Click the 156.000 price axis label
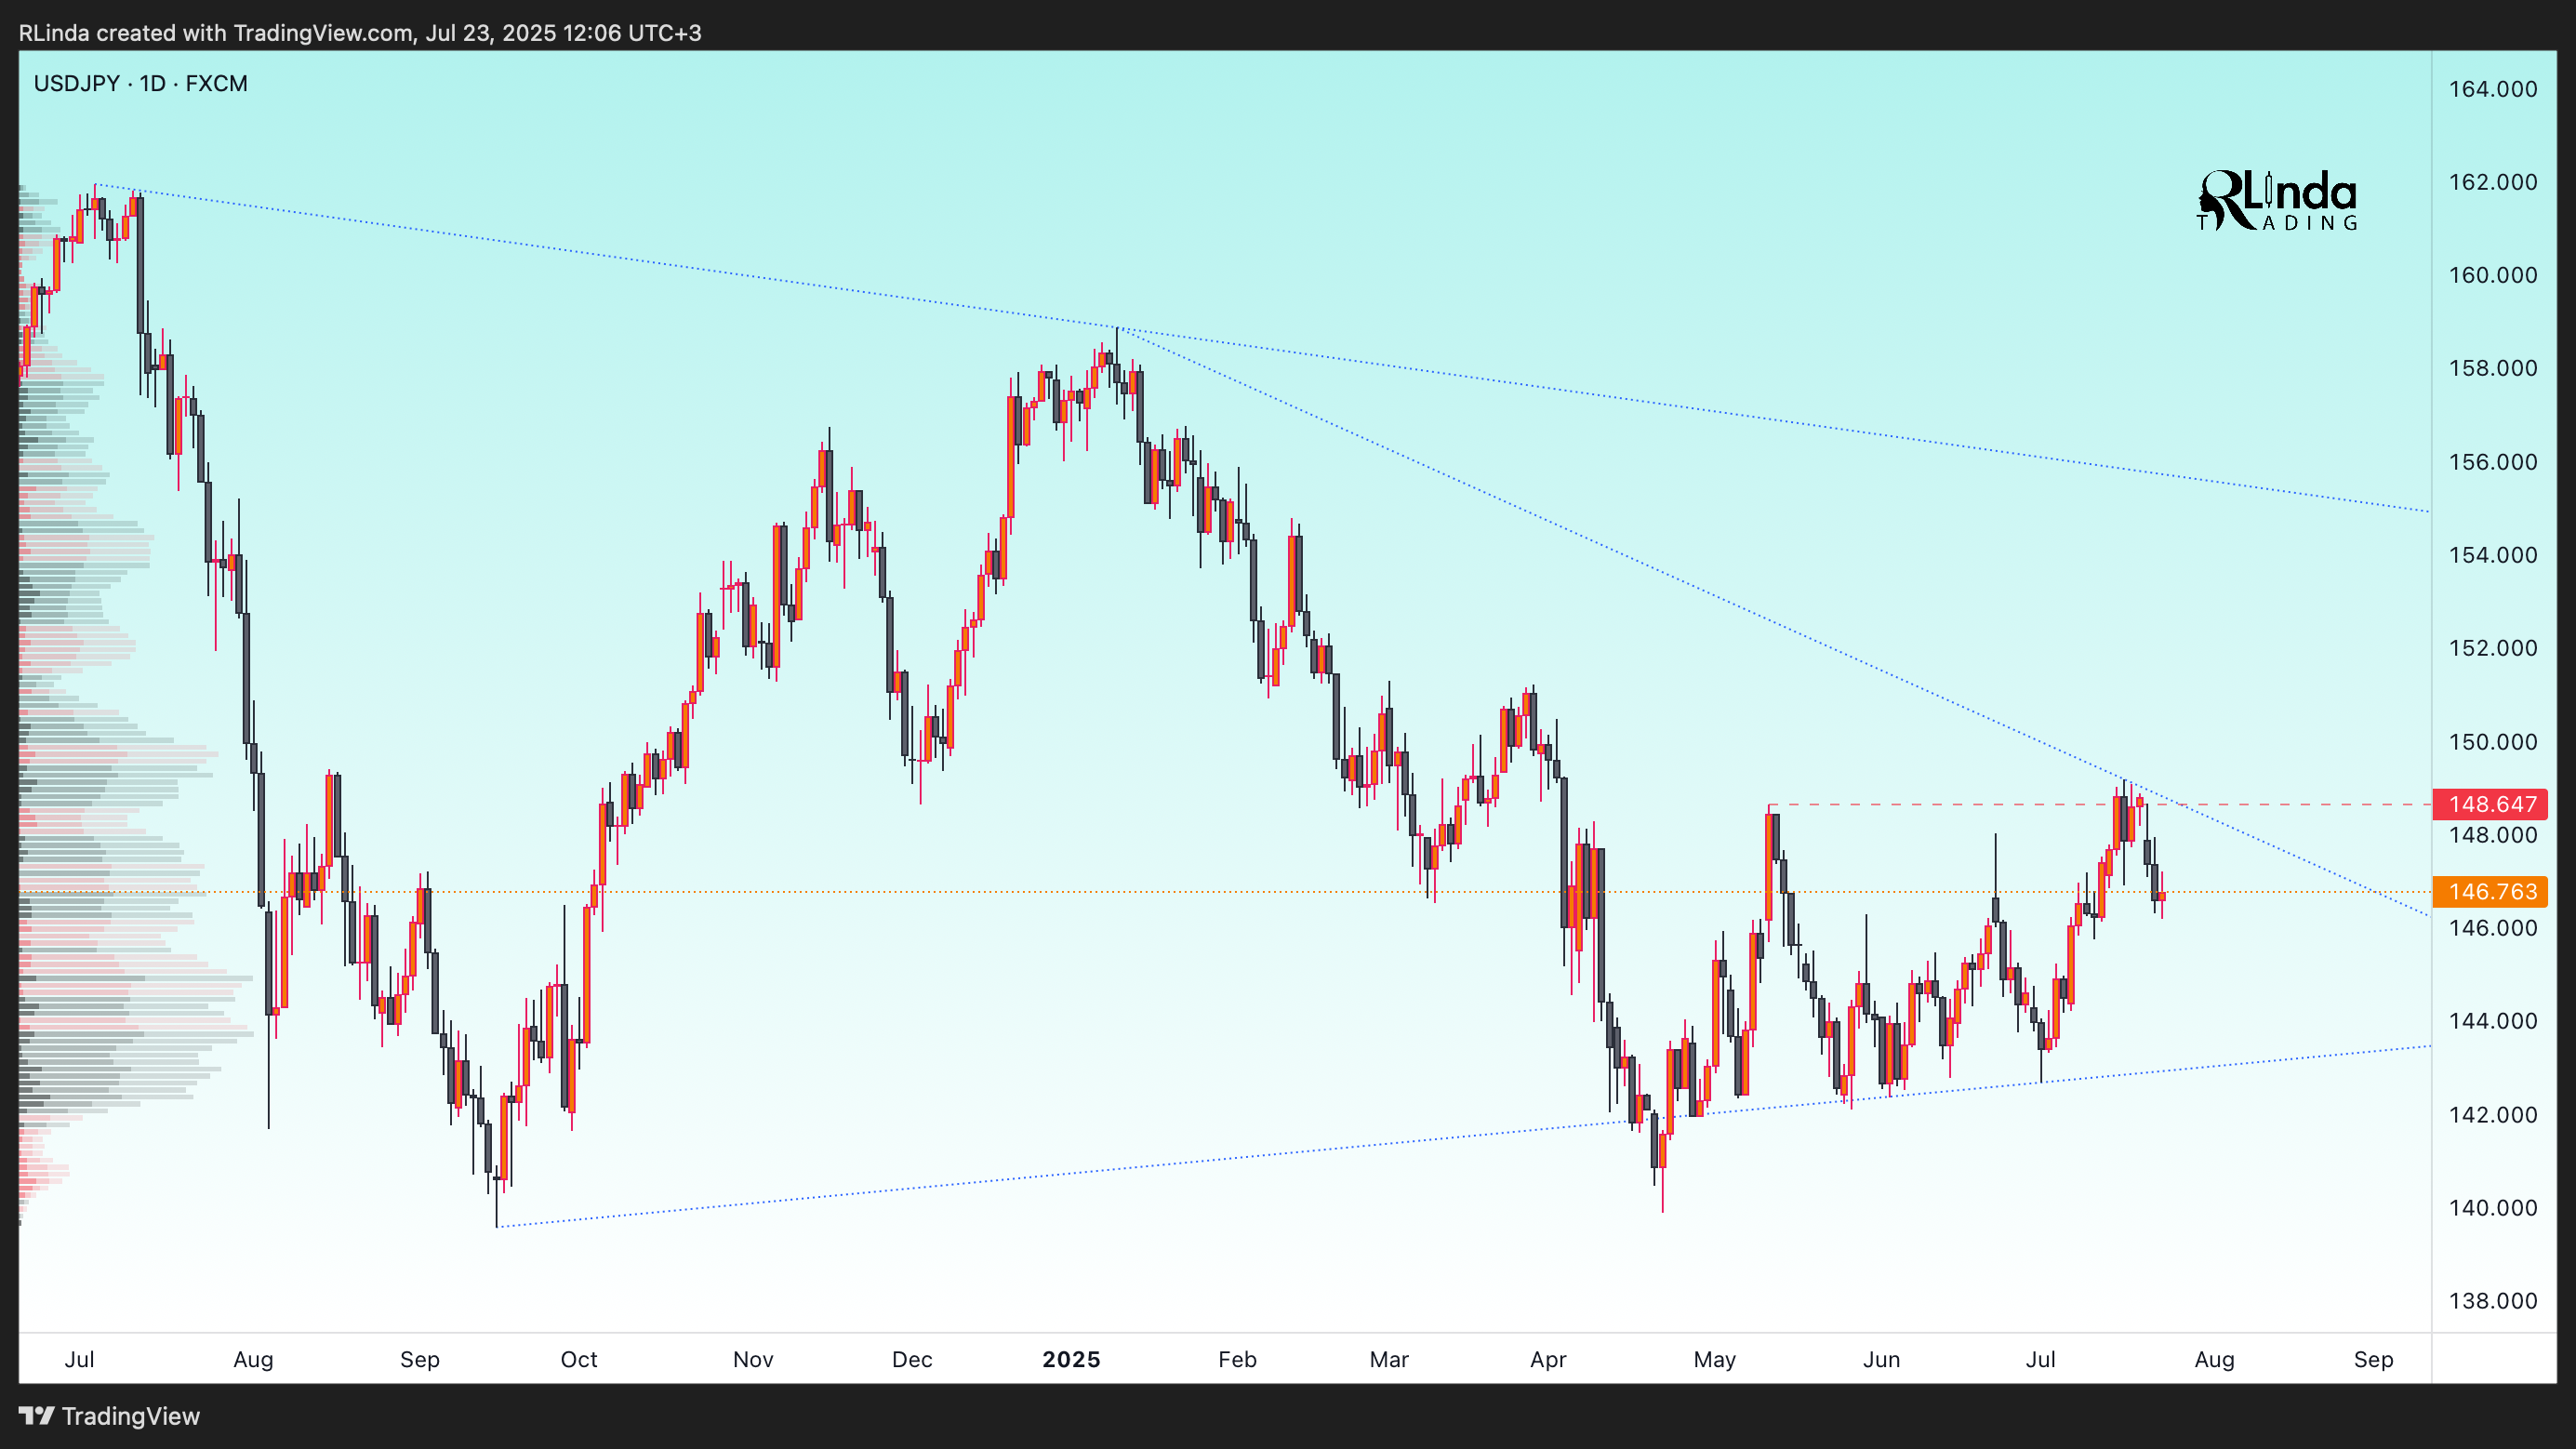 (x=2493, y=462)
